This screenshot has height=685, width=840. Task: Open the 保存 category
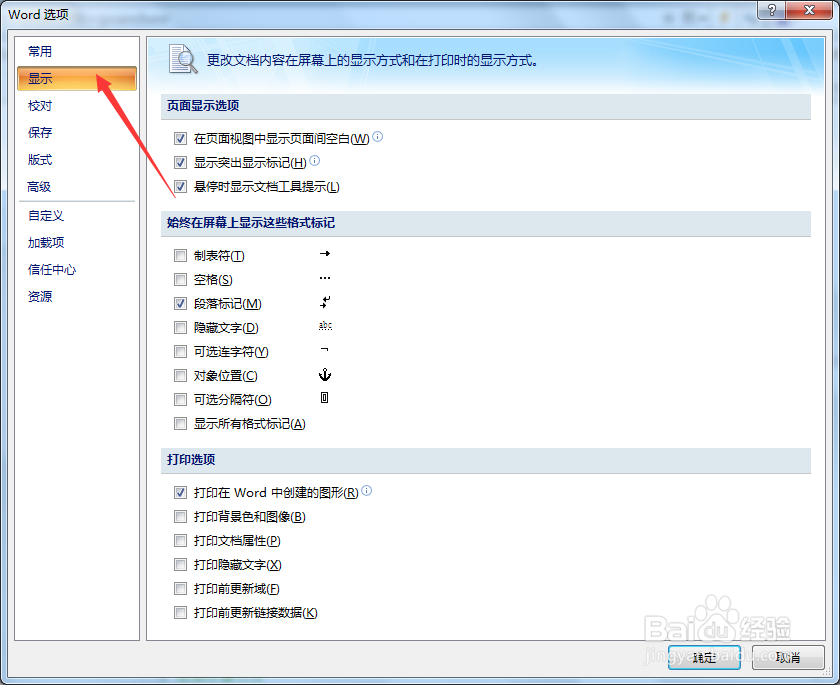pos(77,132)
